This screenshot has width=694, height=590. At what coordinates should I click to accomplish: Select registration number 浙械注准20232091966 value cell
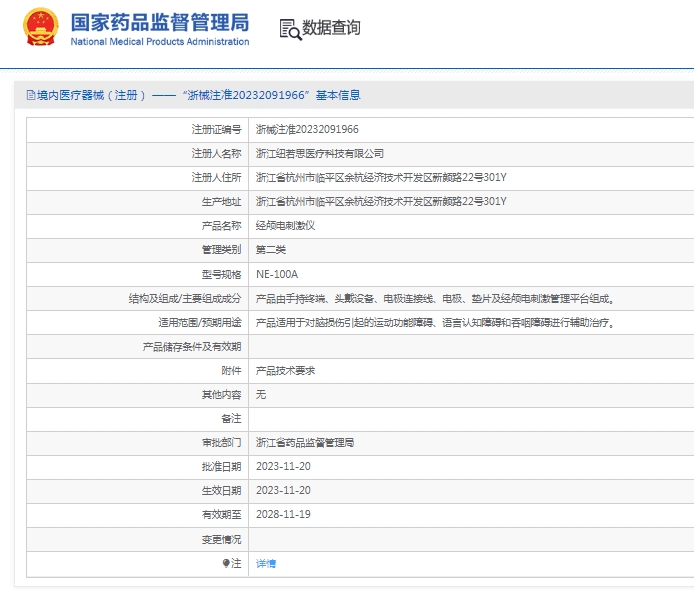(x=307, y=129)
